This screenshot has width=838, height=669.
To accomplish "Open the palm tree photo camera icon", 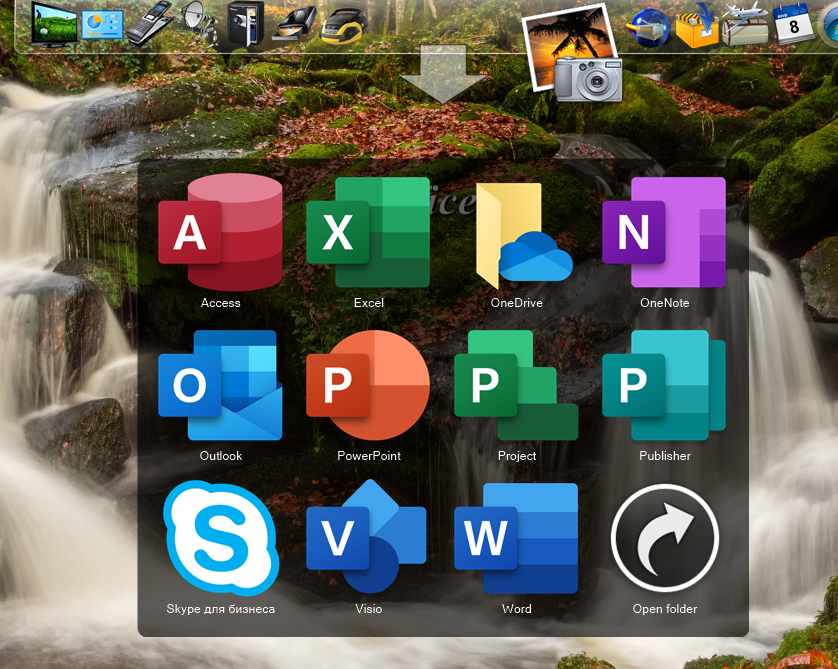I will (x=573, y=53).
